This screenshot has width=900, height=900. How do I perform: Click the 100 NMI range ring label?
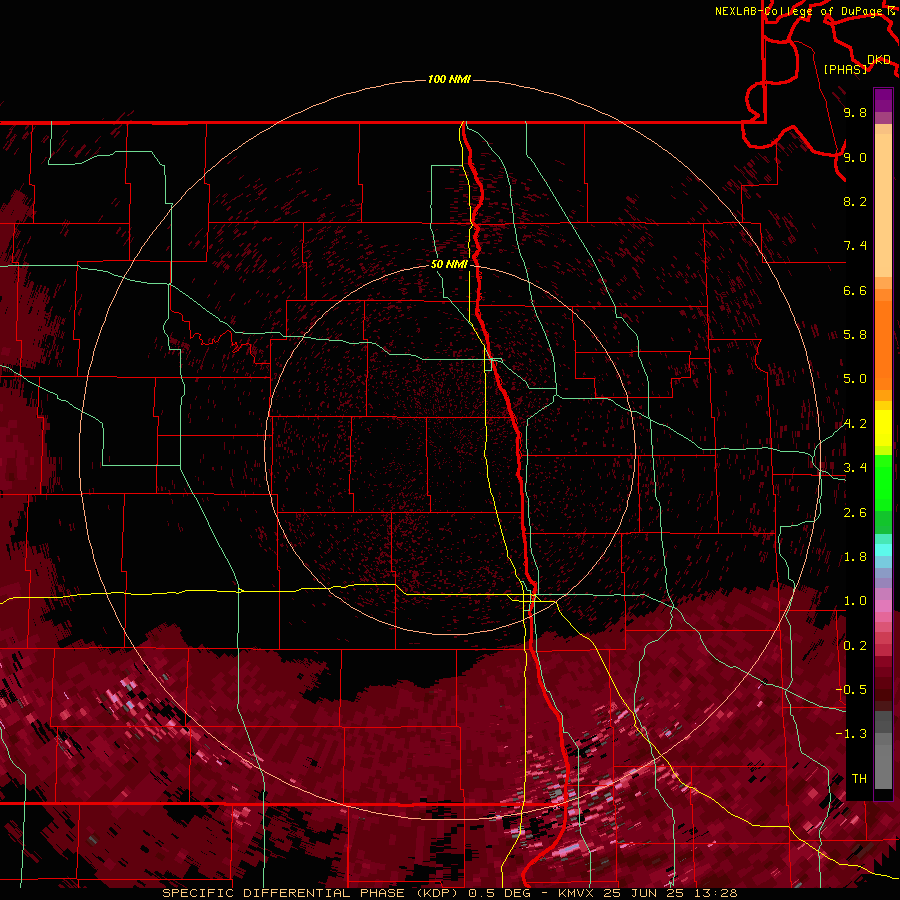tap(449, 79)
